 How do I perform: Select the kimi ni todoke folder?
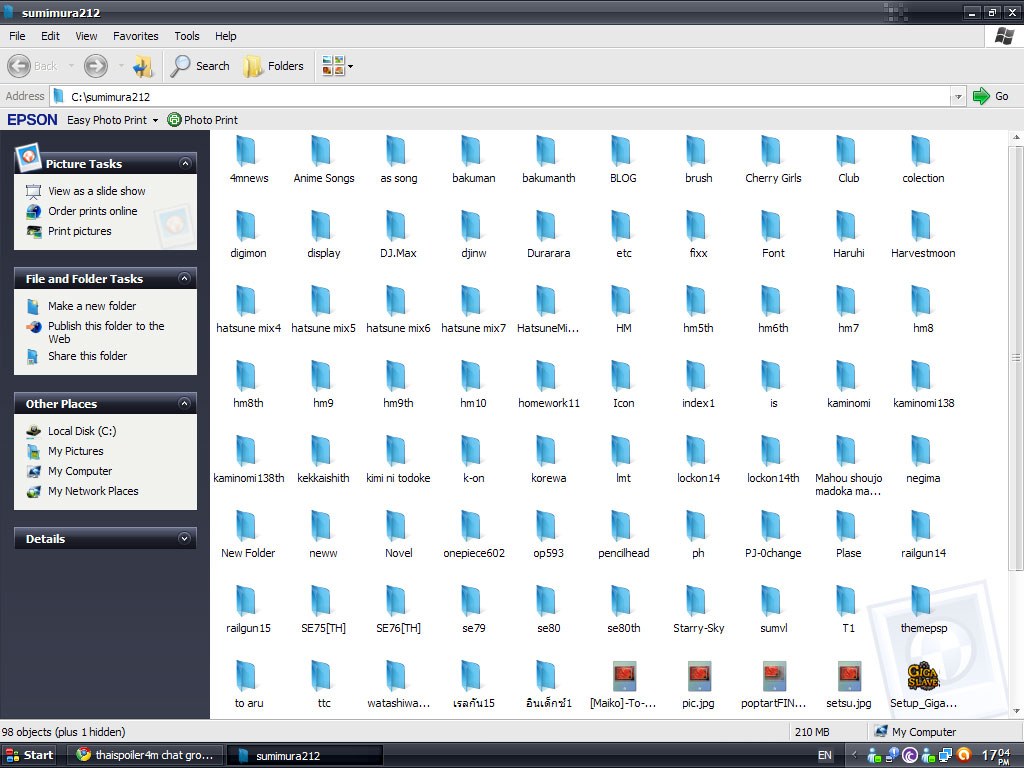[398, 461]
